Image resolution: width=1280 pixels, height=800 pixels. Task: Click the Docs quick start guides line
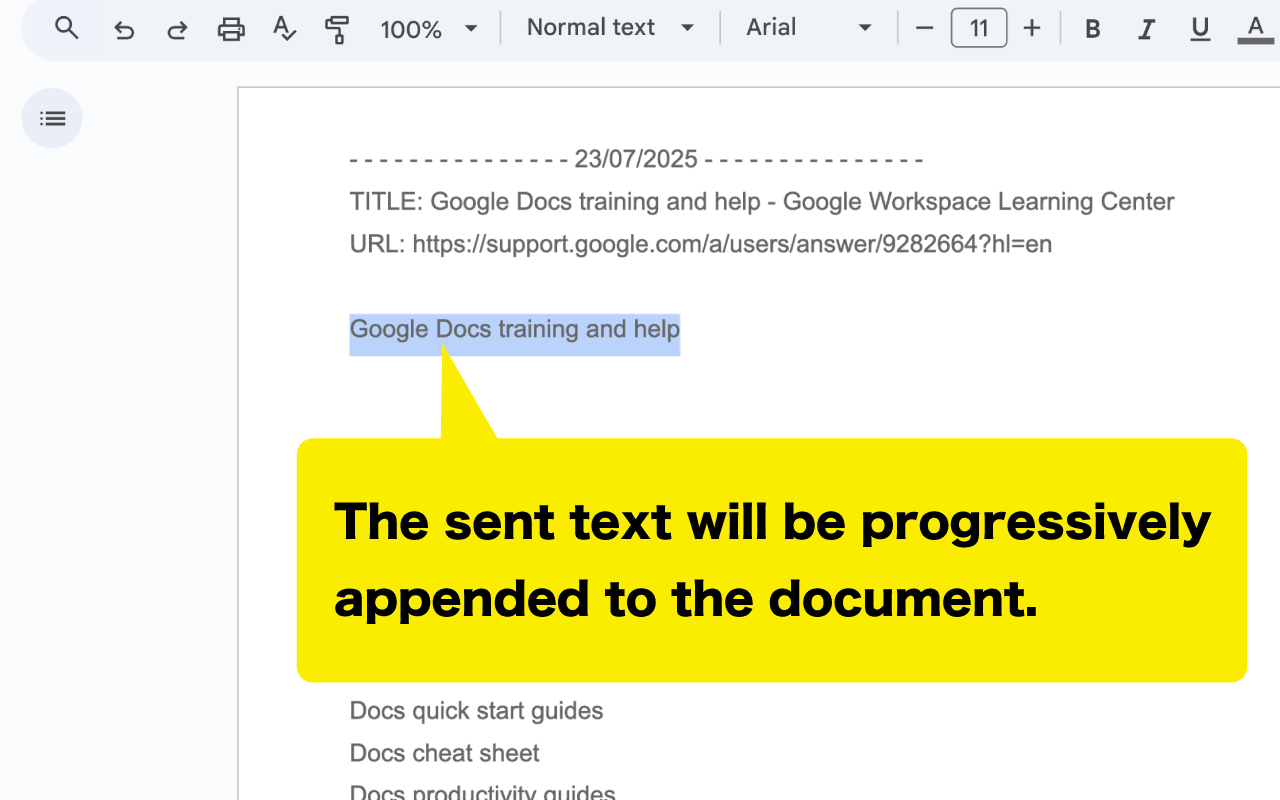tap(477, 711)
